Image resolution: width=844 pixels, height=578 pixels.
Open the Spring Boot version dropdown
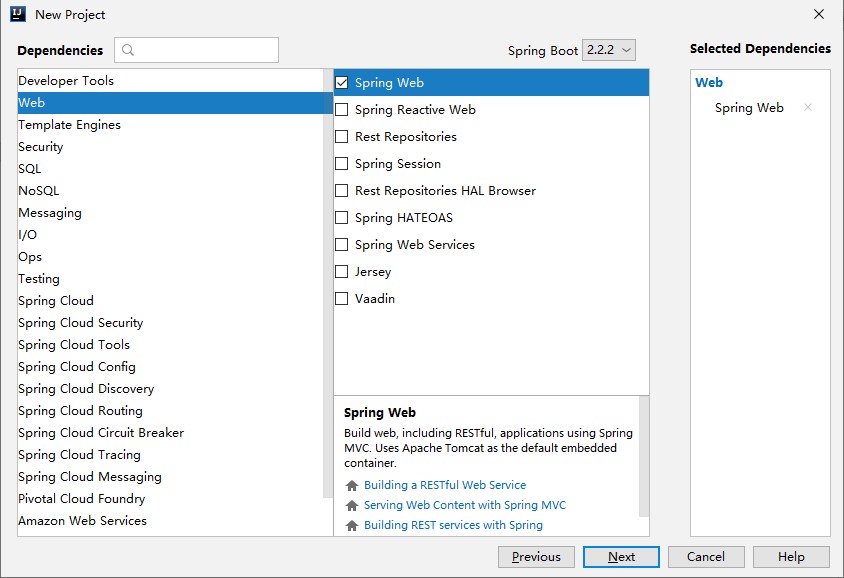609,50
